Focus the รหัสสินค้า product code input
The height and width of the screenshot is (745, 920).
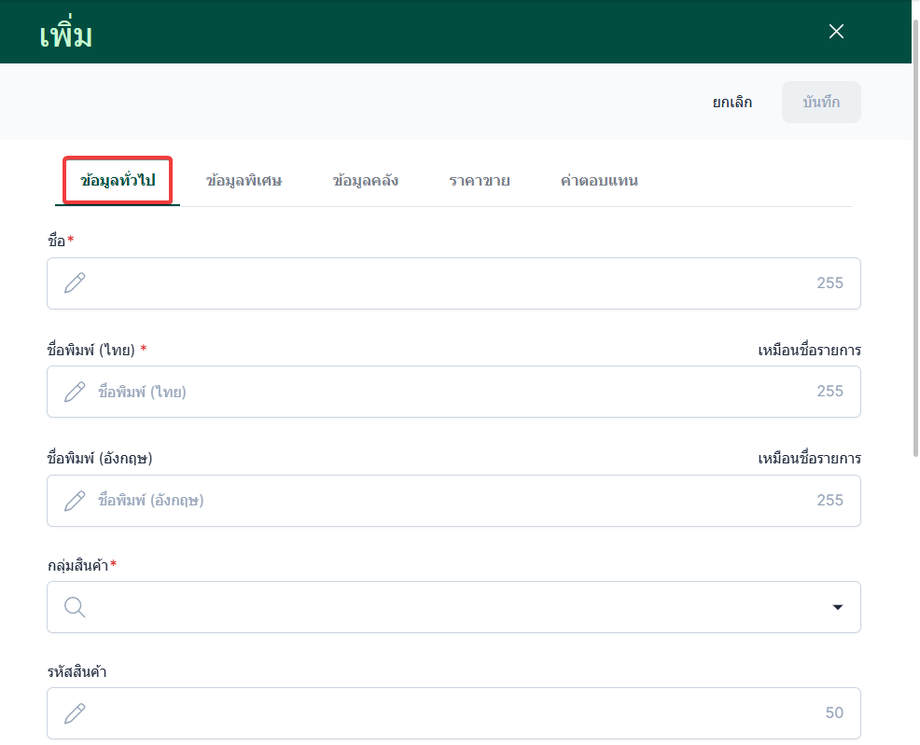click(x=454, y=713)
